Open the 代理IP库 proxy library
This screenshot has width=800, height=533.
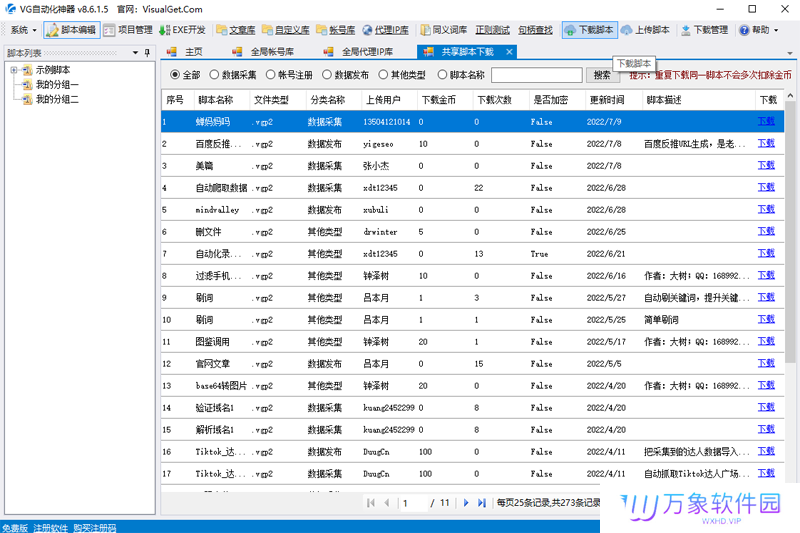point(386,30)
